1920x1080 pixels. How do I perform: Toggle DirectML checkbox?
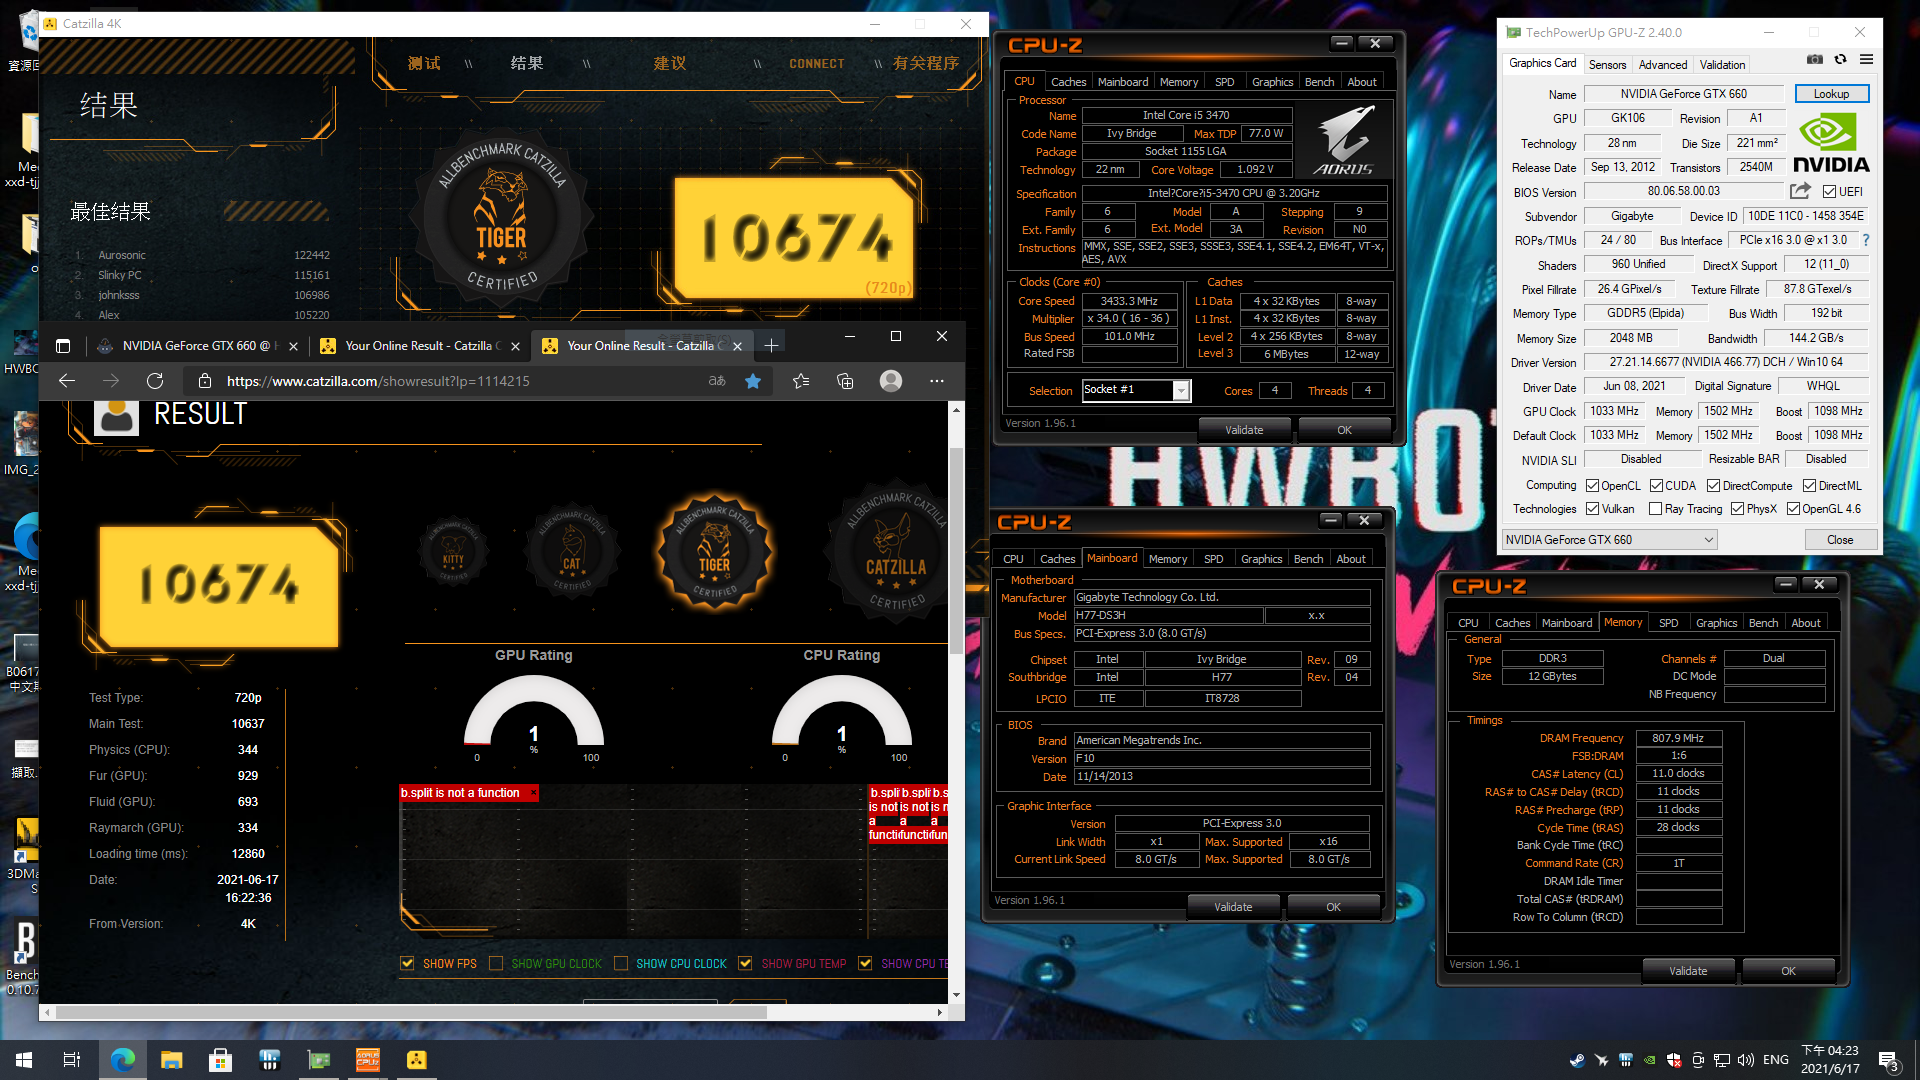[x=1809, y=486]
